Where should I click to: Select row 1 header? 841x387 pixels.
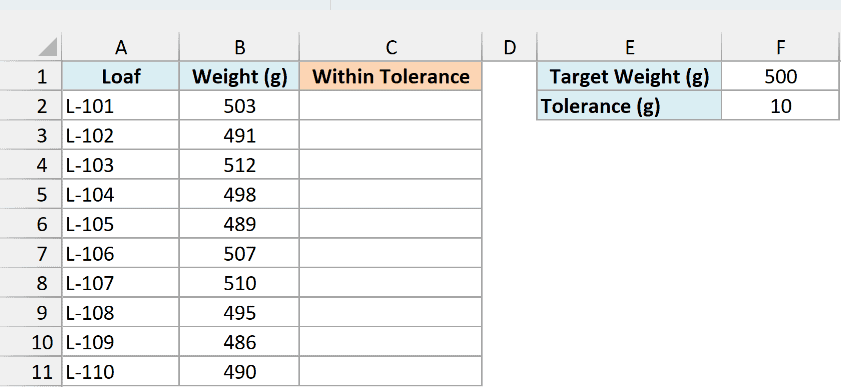31,76
